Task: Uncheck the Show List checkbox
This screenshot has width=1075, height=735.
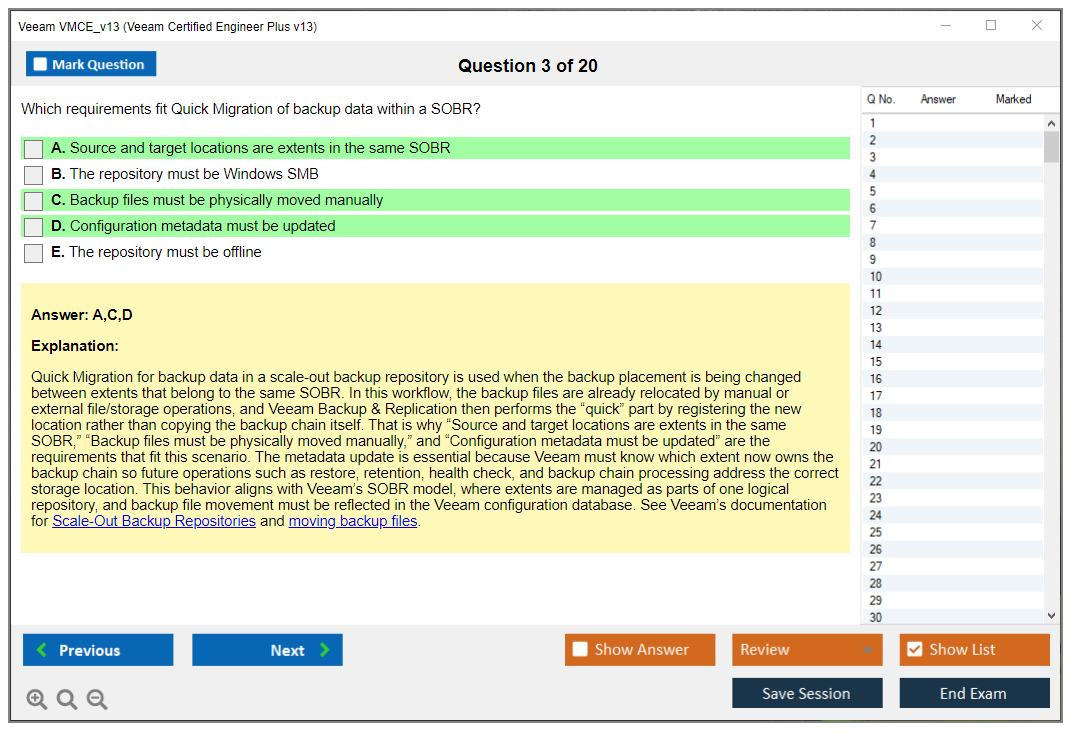Action: [915, 649]
